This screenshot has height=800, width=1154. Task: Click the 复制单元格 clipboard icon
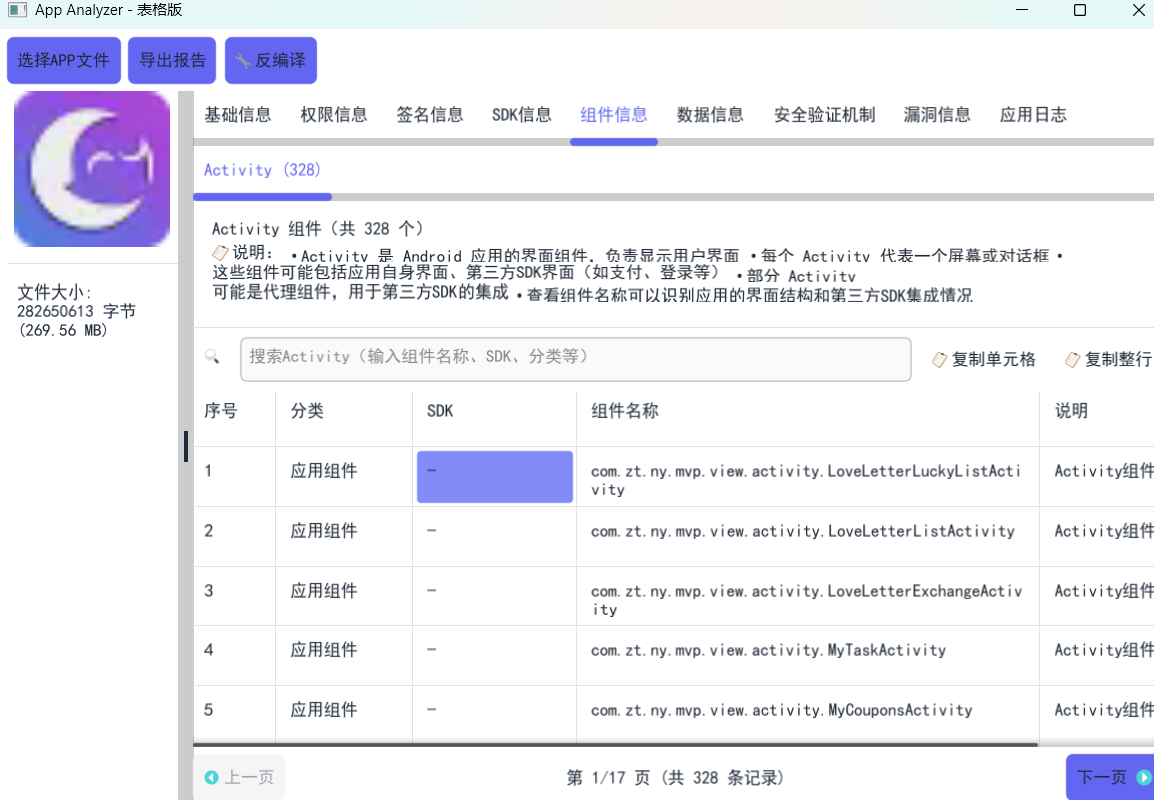point(939,360)
